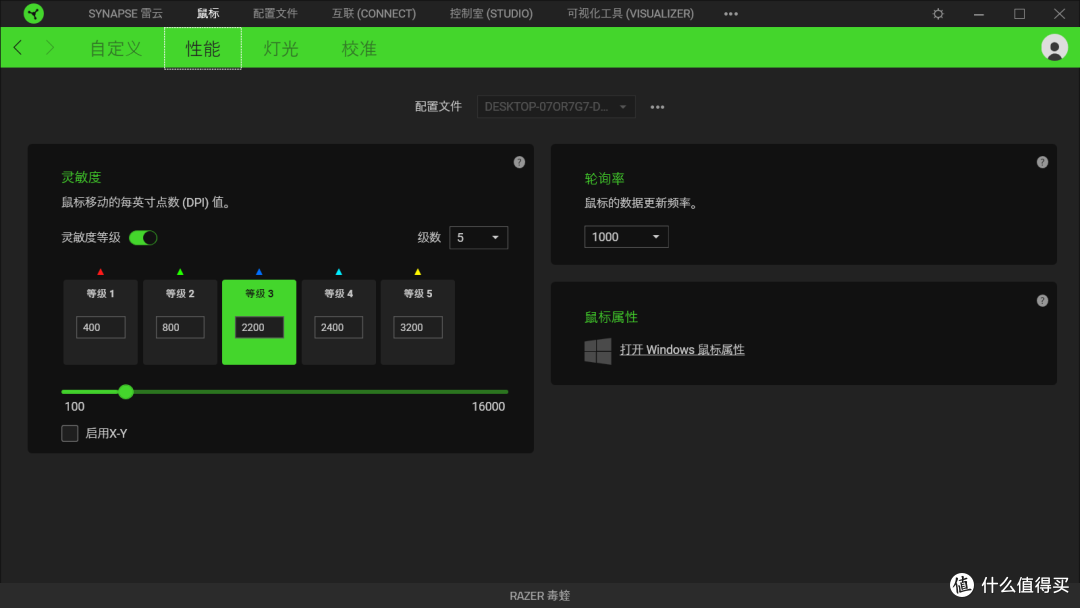Open the user account avatar
Viewport: 1080px width, 608px height.
point(1054,48)
